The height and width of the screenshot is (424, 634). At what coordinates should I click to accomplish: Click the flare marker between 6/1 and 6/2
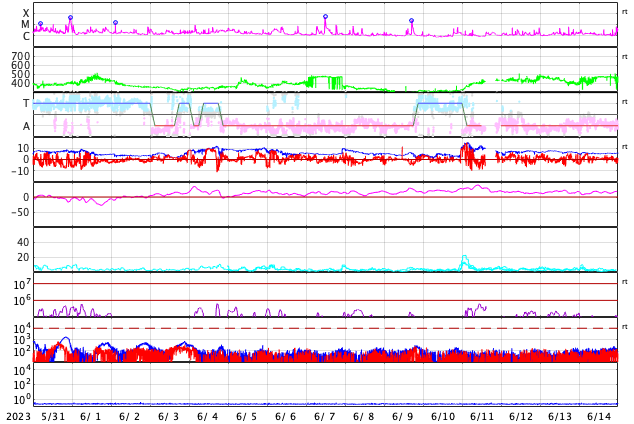(x=116, y=23)
